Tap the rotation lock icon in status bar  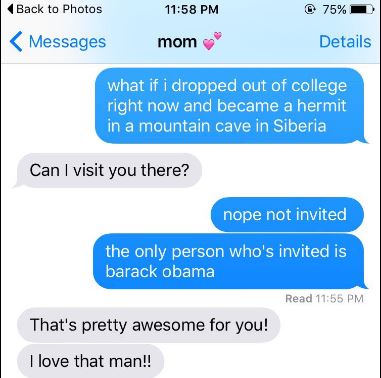tap(310, 10)
